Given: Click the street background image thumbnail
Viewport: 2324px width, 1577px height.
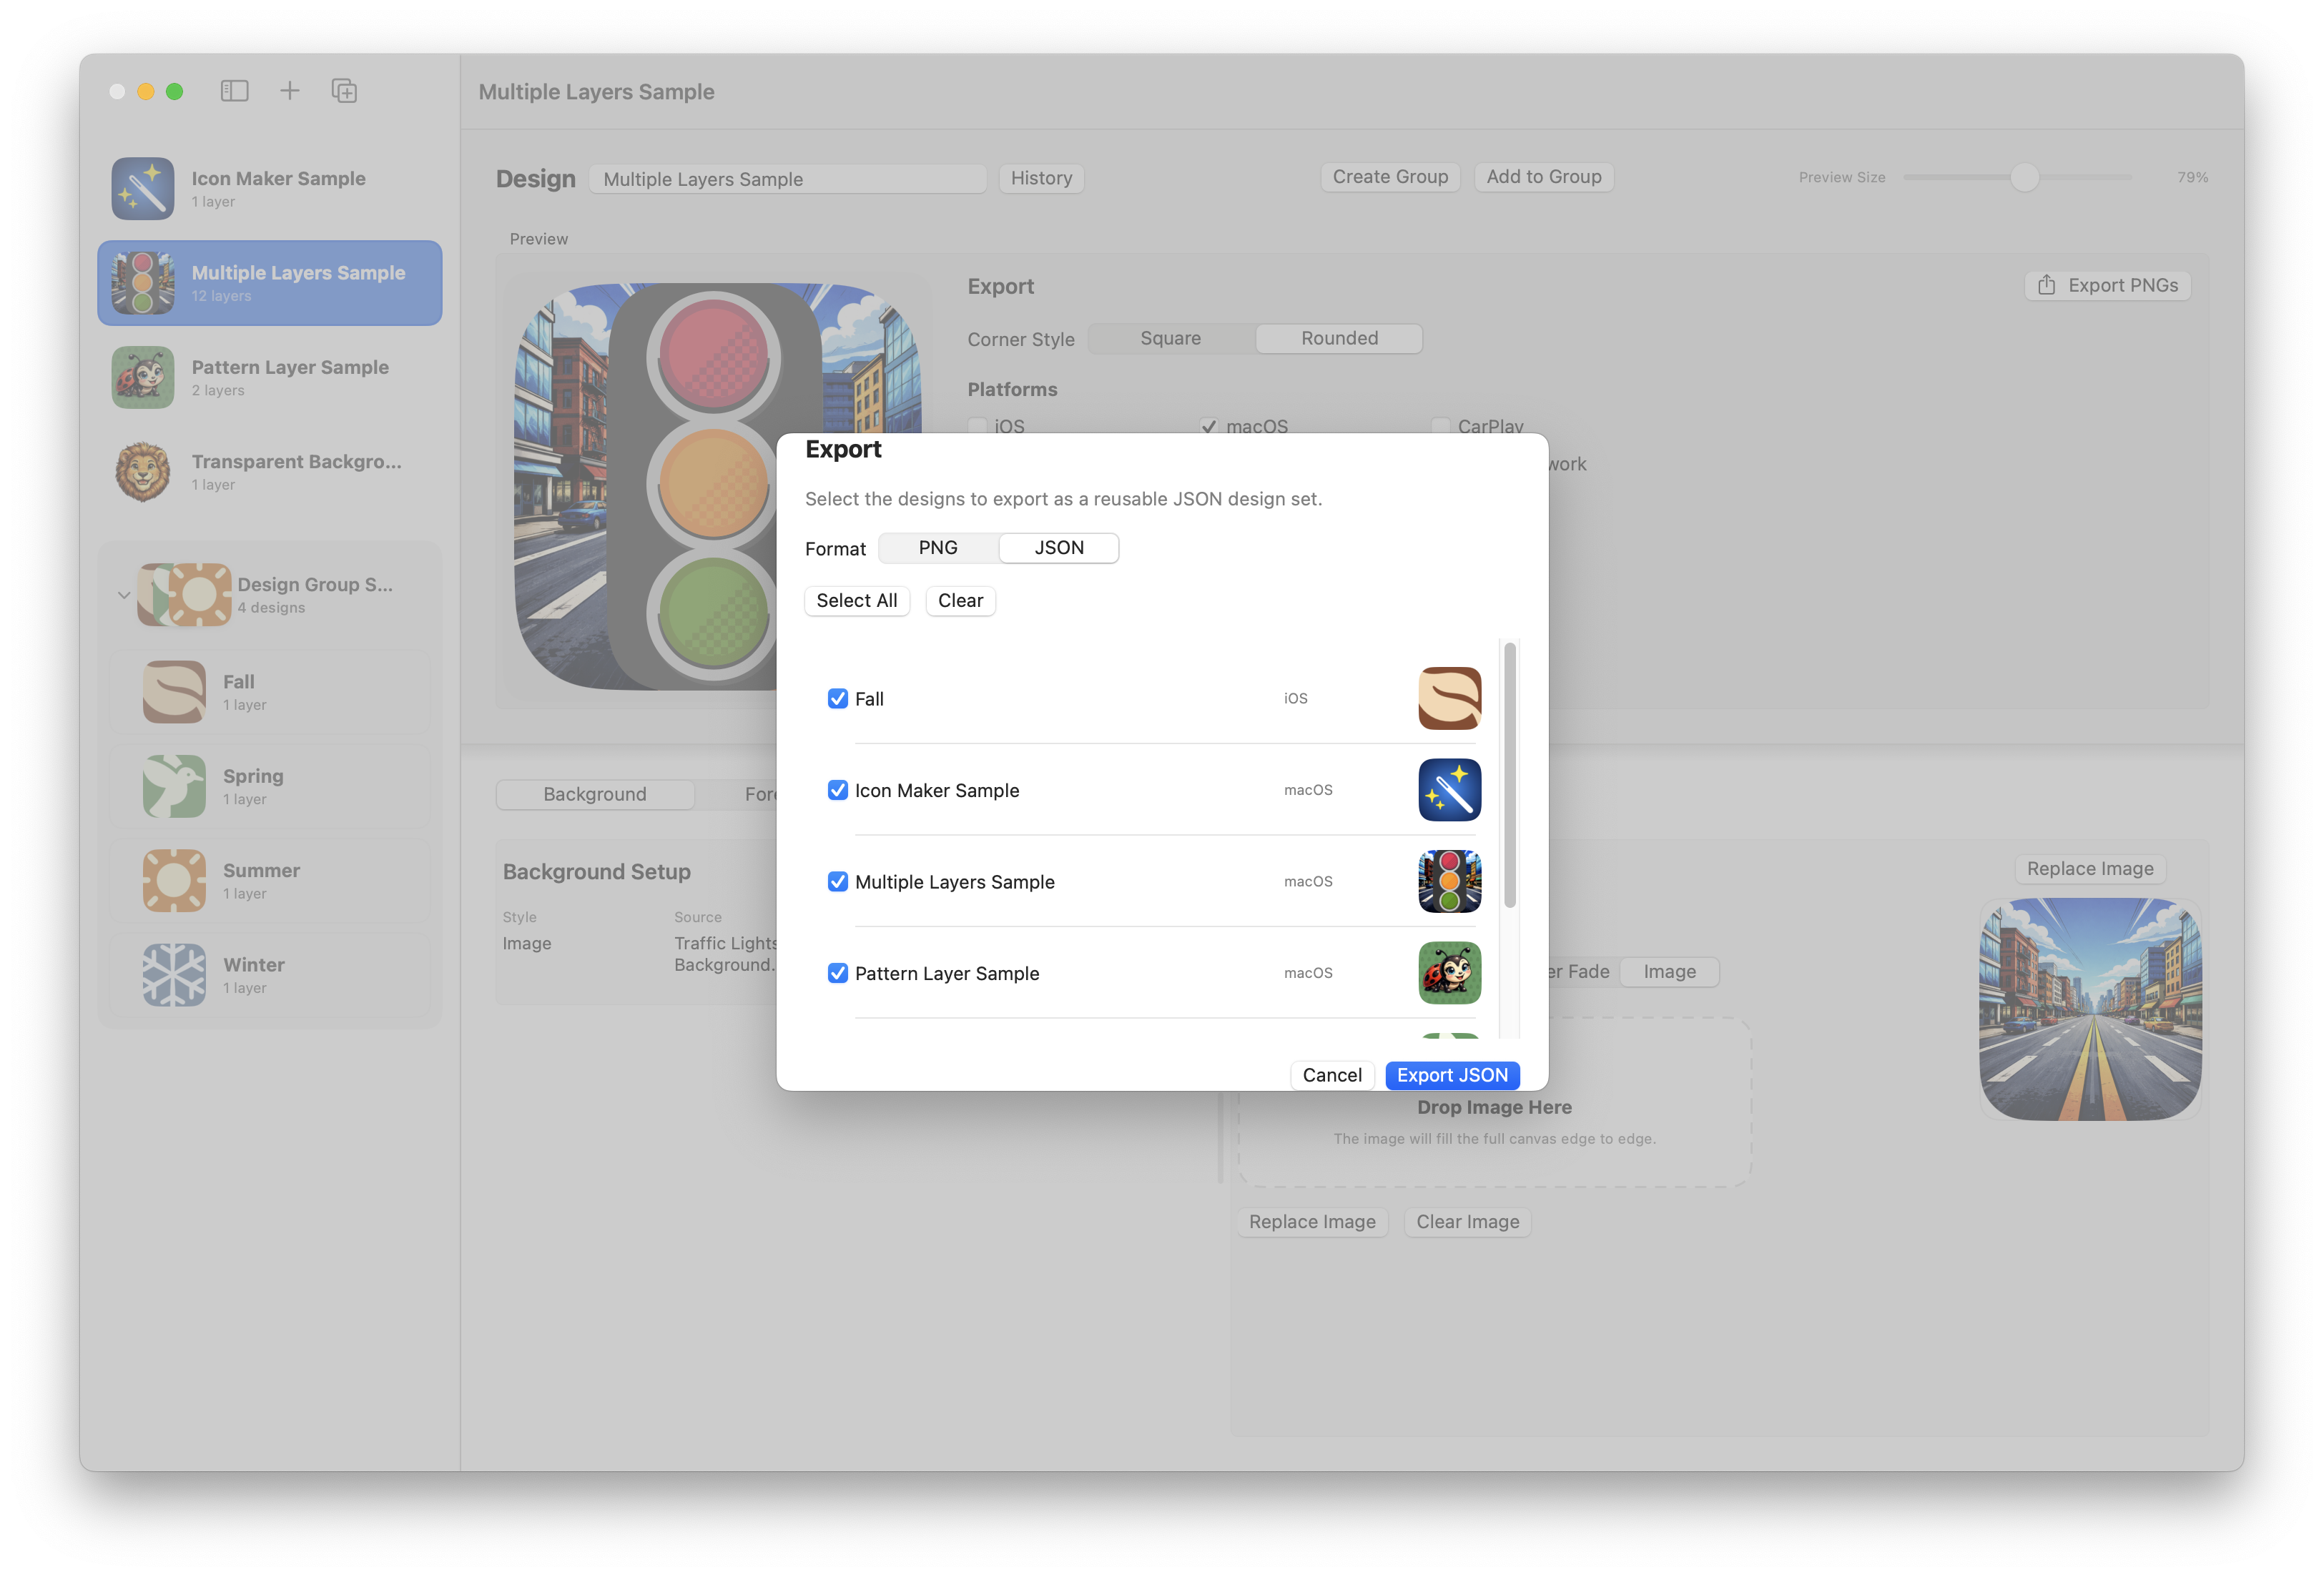Looking at the screenshot, I should coord(2090,1009).
